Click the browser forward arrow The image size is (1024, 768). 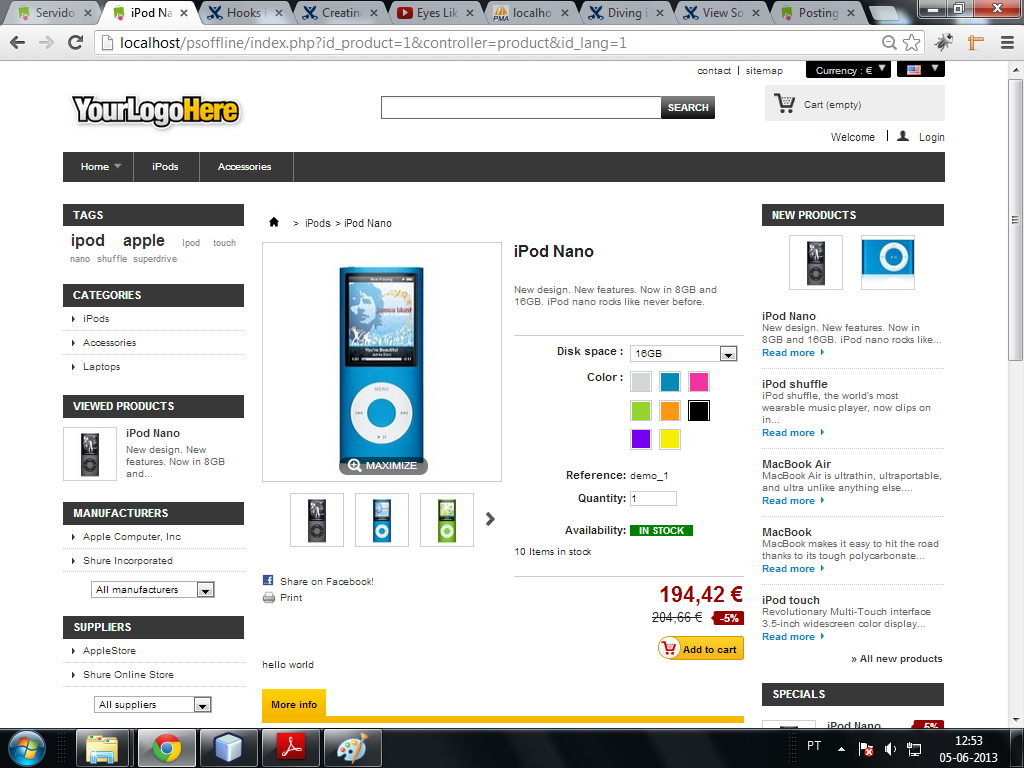[x=46, y=43]
